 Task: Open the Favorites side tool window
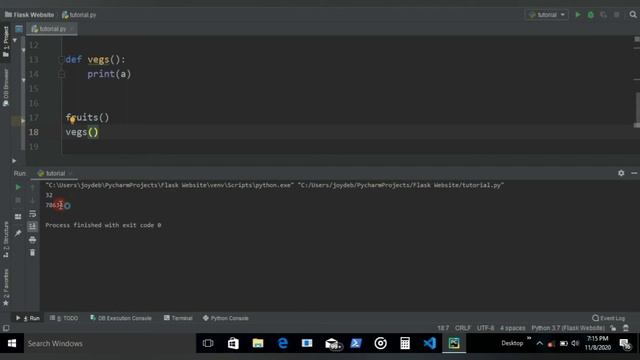click(x=6, y=287)
